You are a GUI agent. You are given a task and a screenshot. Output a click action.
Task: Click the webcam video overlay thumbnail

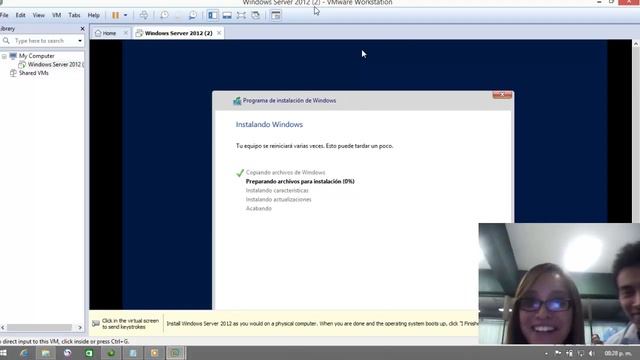coord(559,284)
